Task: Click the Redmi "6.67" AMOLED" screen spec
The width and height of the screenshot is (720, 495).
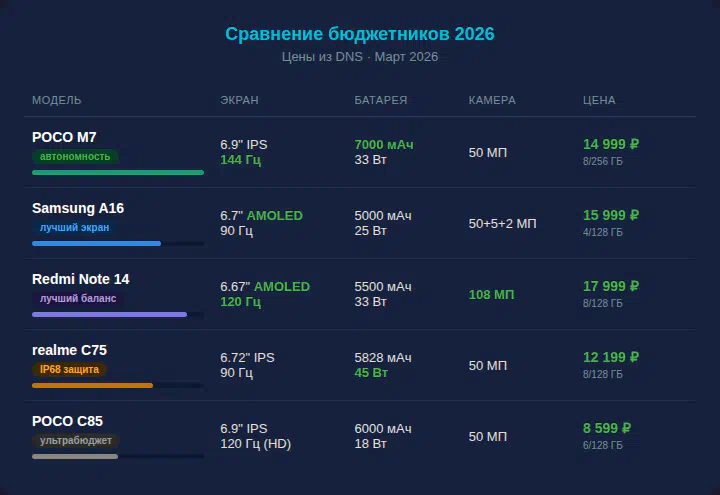Action: pyautogui.click(x=265, y=287)
